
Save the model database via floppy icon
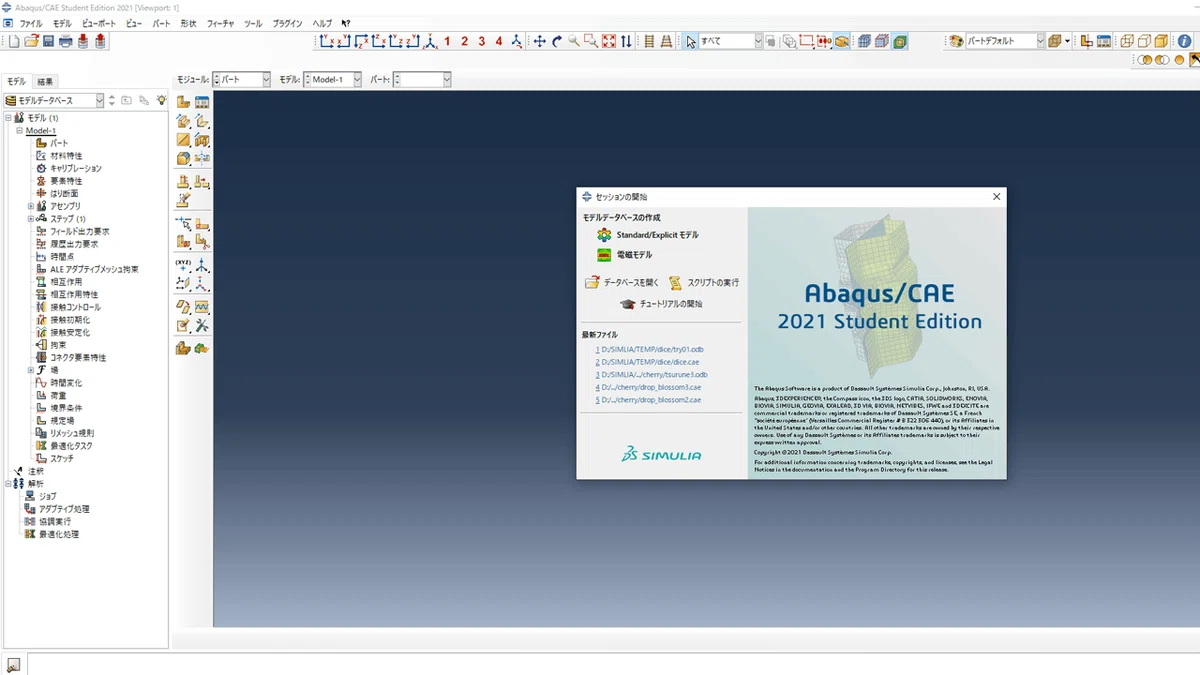point(48,41)
